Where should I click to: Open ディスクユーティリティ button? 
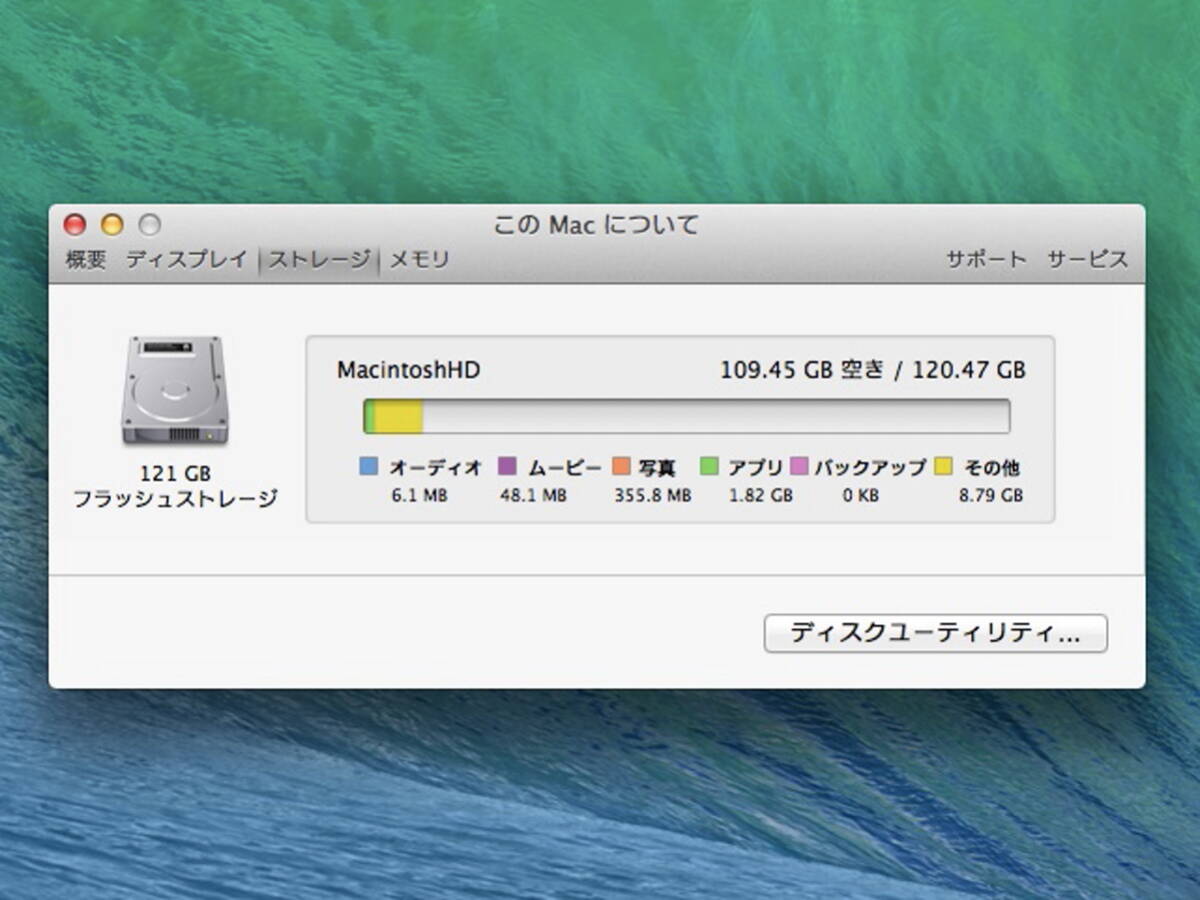[x=935, y=633]
